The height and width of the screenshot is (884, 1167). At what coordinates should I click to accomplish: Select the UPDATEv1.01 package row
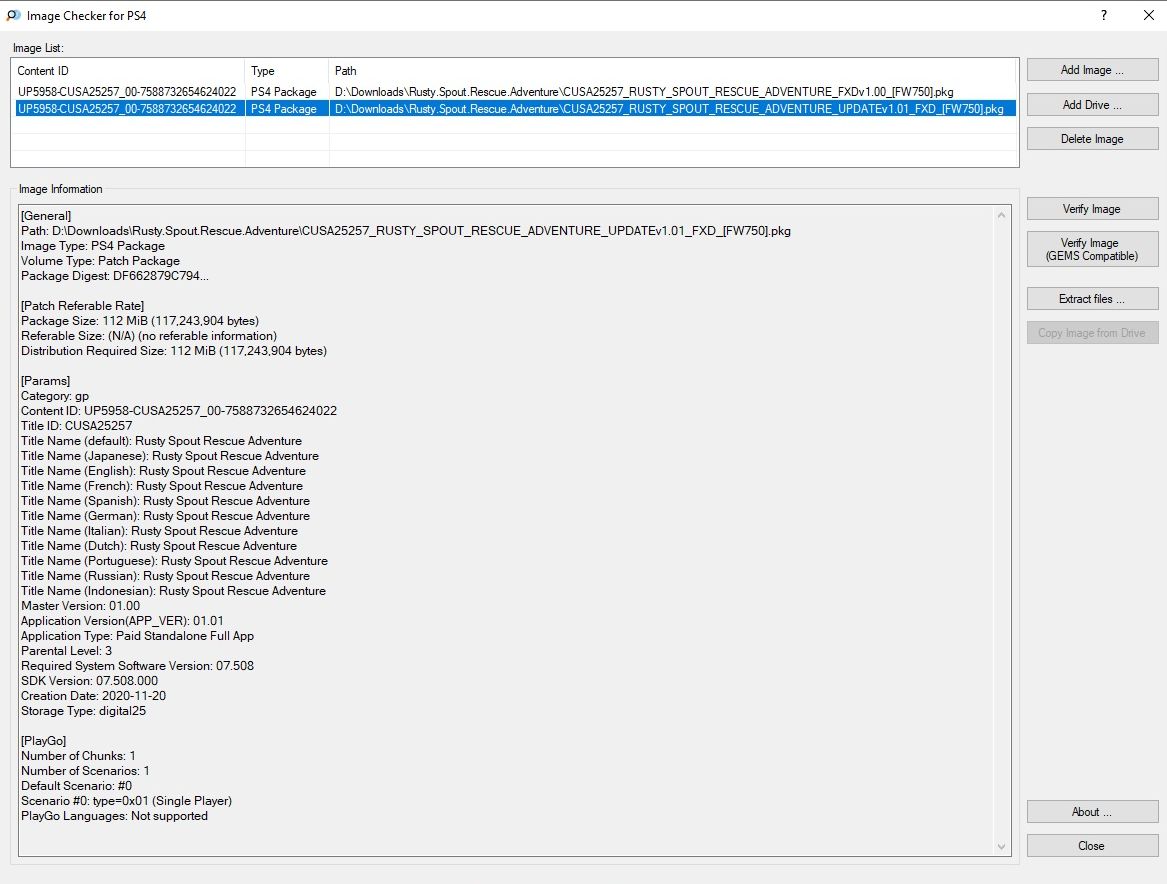(x=500, y=109)
